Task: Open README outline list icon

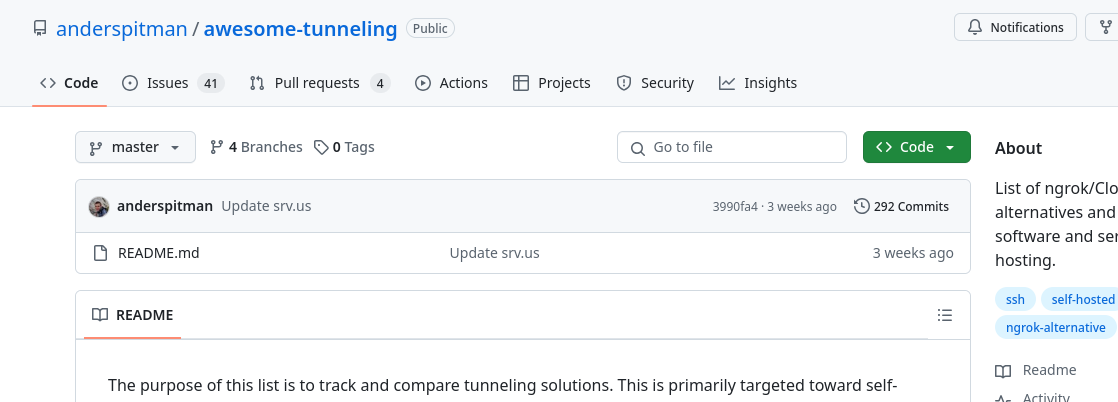Action: click(x=944, y=315)
